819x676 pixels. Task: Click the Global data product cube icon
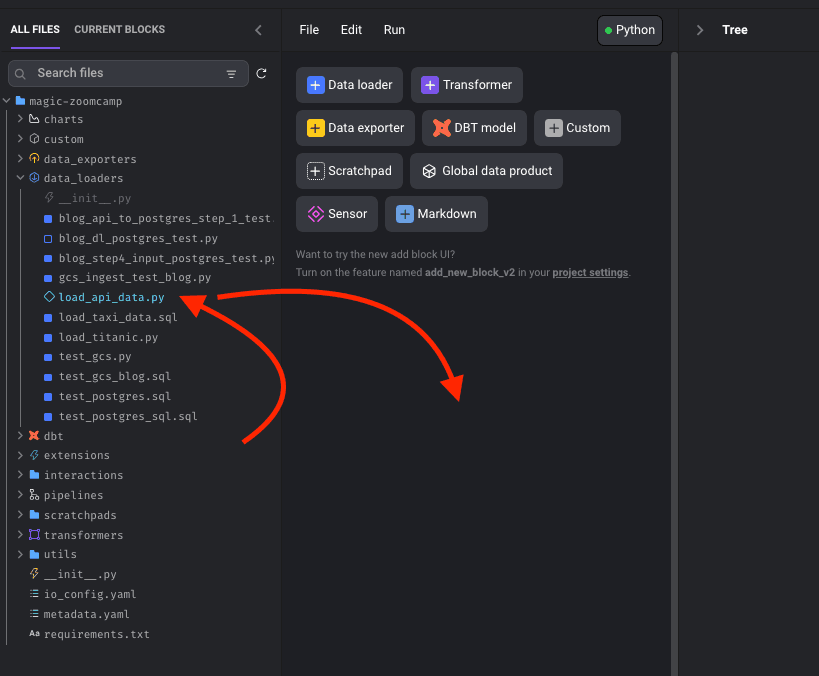429,171
